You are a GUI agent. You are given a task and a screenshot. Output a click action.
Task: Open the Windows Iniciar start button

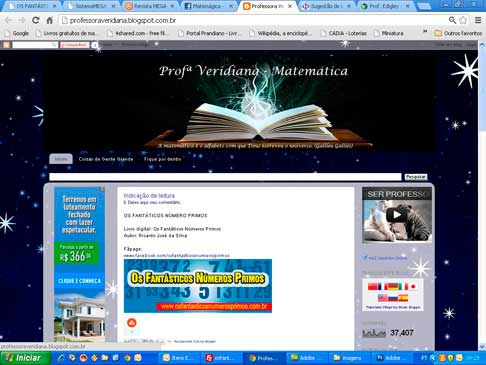[x=25, y=358]
